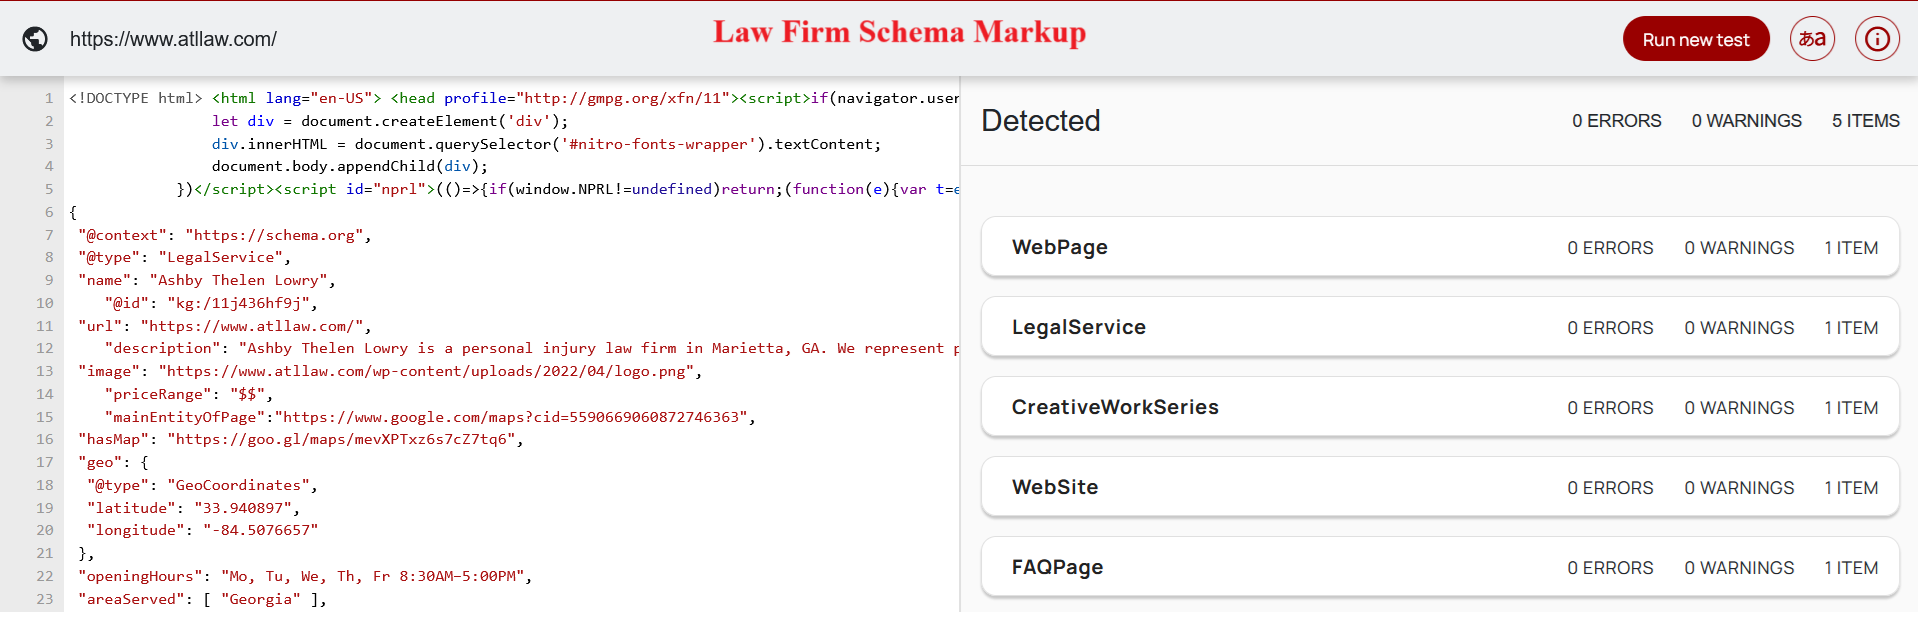Viewport: 1918px width, 635px height.
Task: Click the "@context": "https://schema.org" line
Action: click(x=225, y=235)
